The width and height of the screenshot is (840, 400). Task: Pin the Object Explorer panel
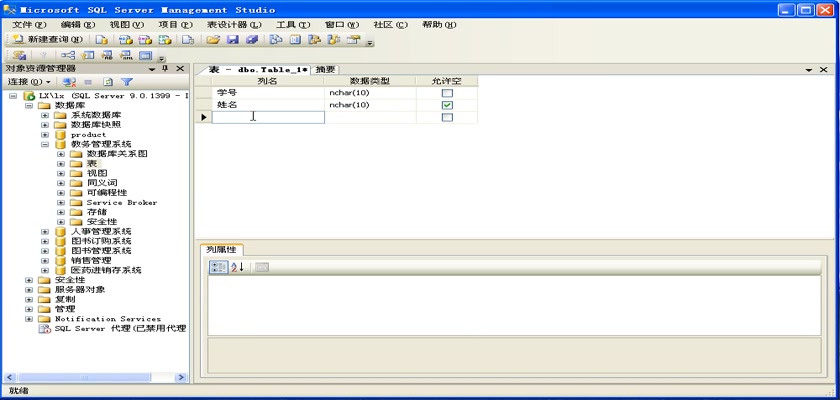click(165, 69)
